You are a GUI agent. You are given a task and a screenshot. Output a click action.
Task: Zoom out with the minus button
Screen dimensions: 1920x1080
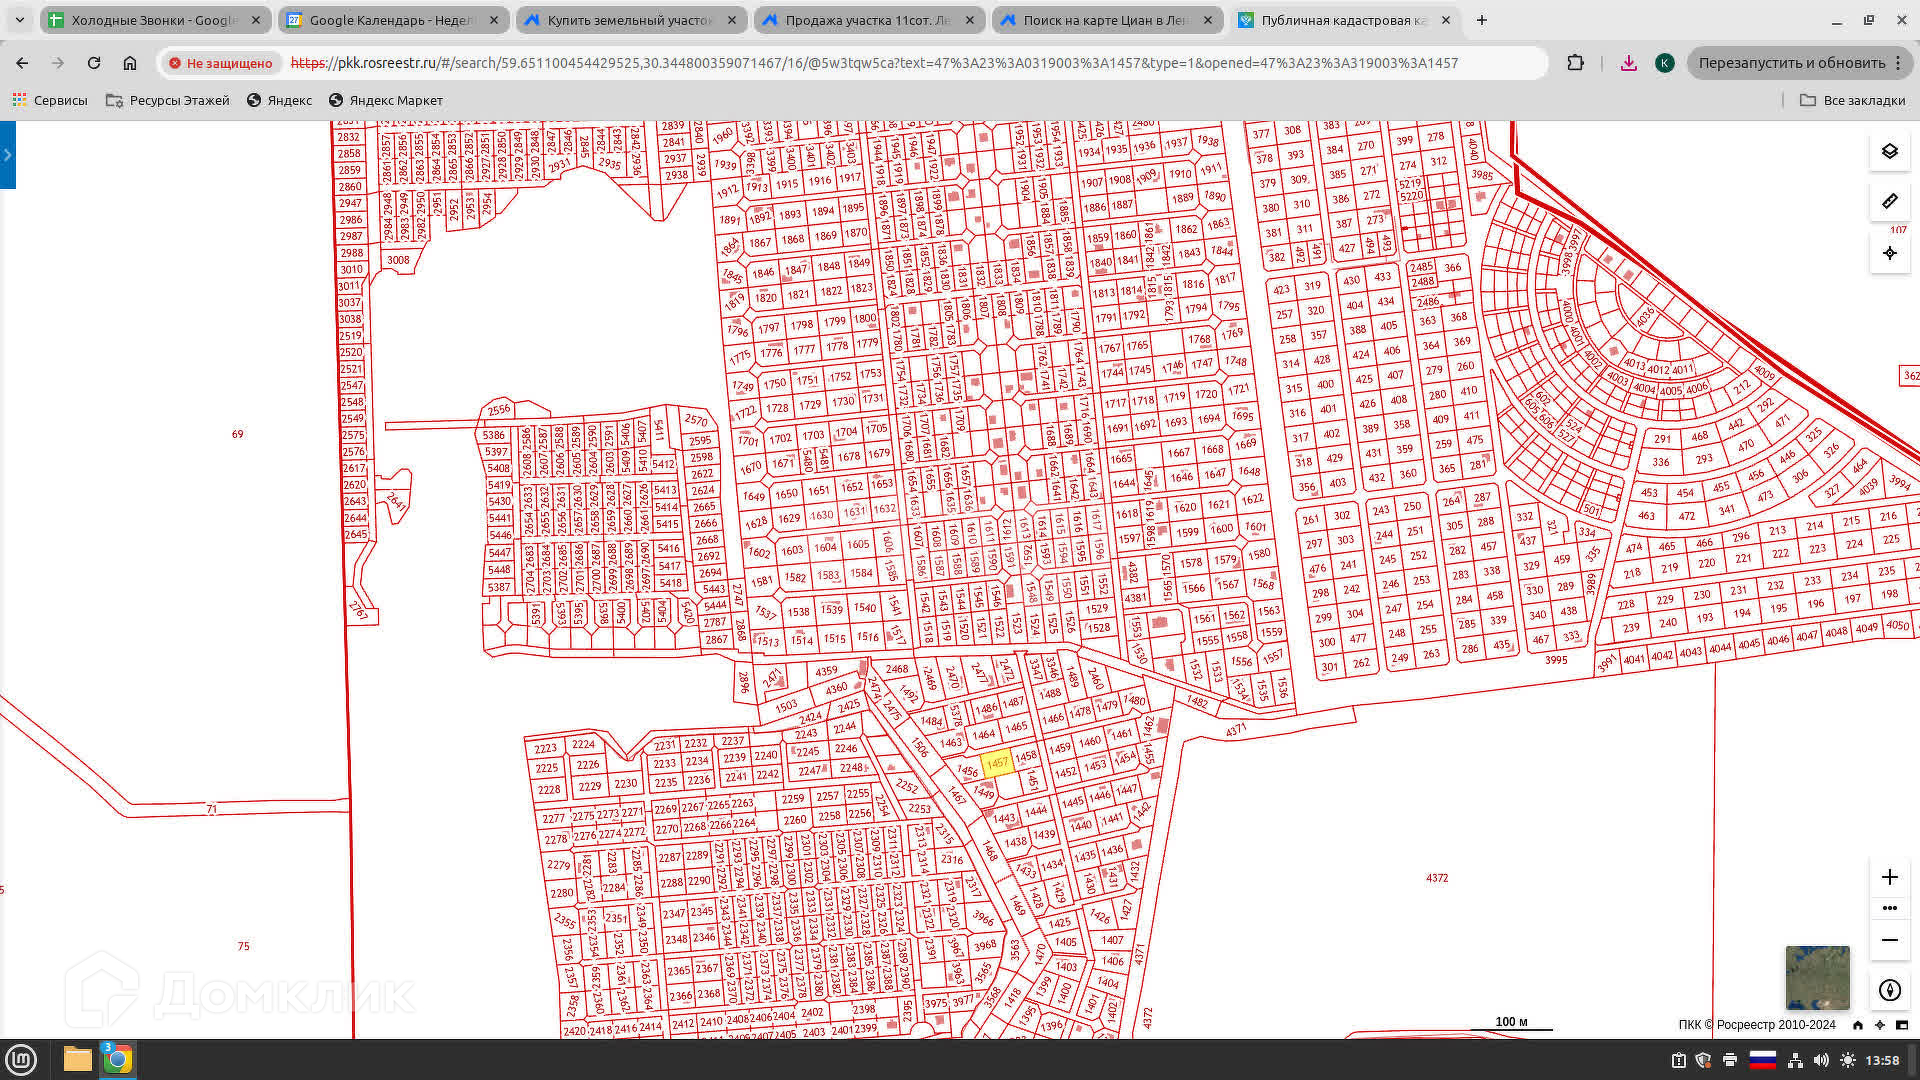click(x=1889, y=940)
